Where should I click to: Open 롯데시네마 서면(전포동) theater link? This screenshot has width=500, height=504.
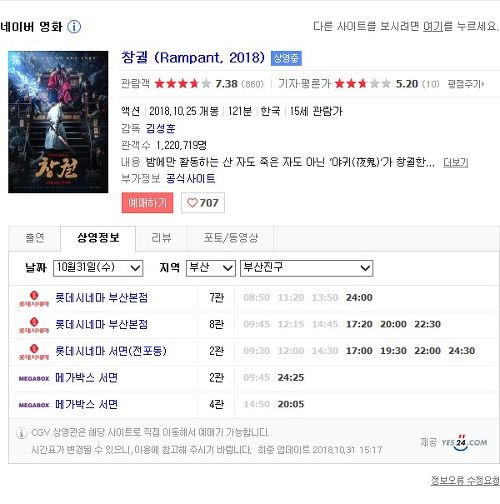click(x=111, y=351)
